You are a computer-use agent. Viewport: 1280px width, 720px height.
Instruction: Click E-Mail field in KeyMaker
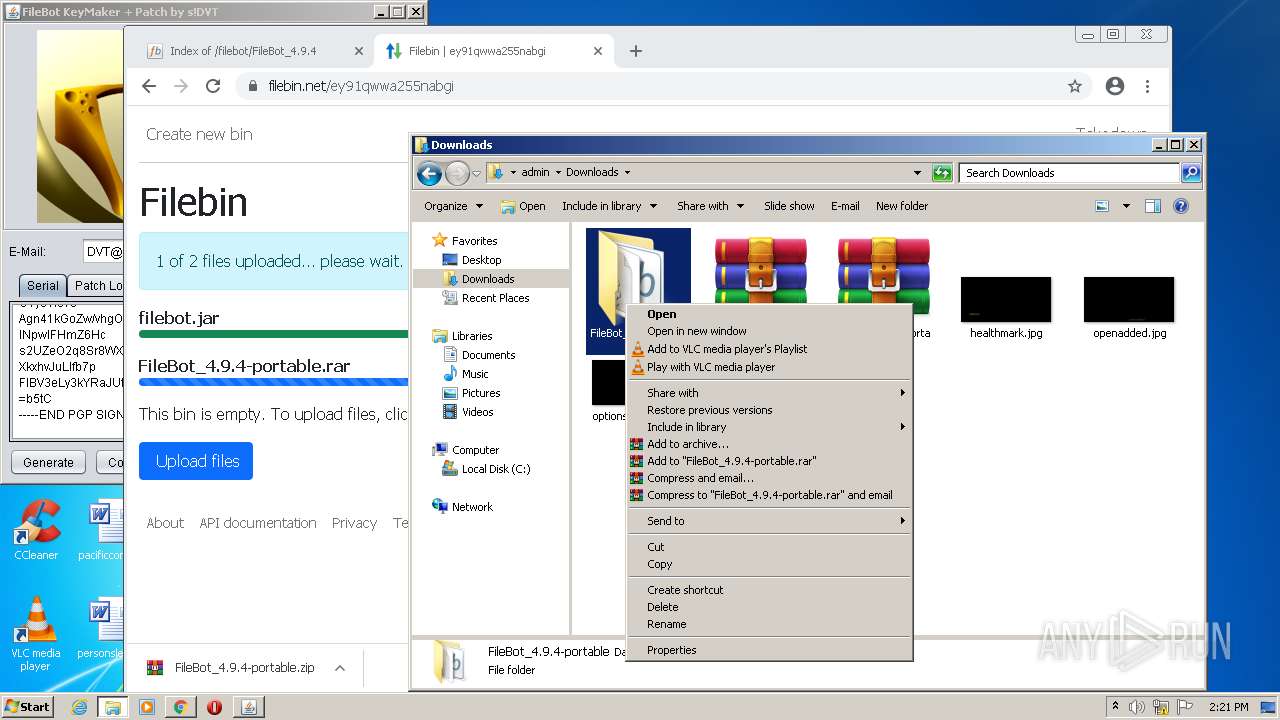pyautogui.click(x=101, y=252)
